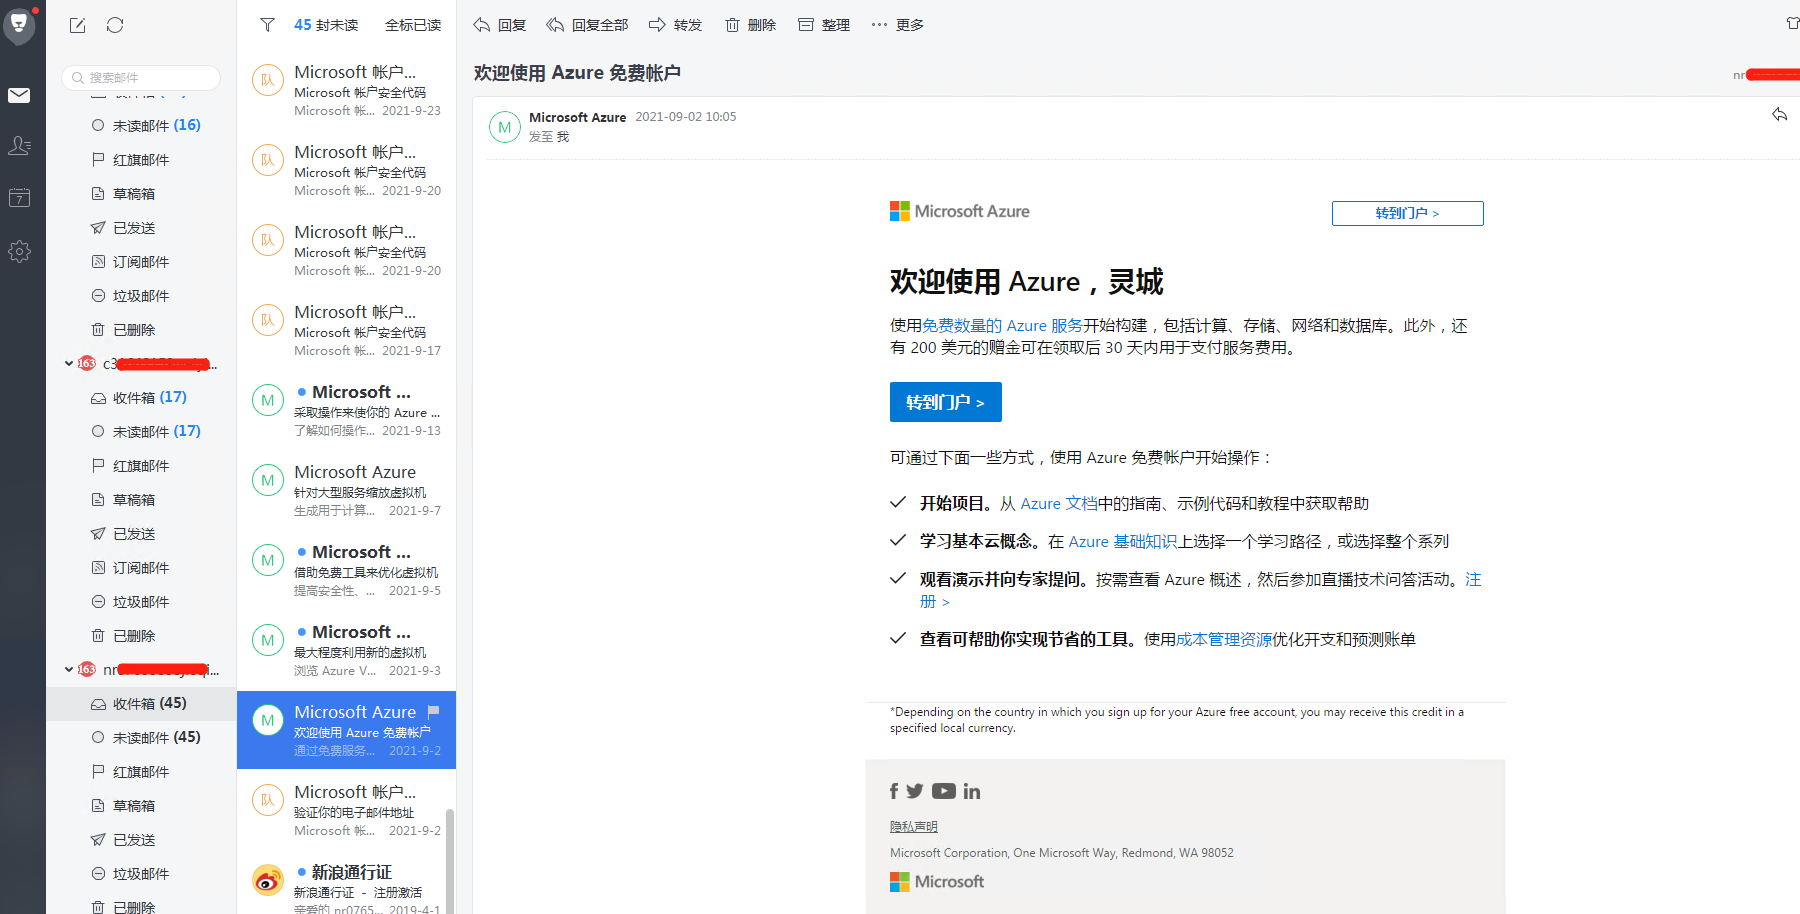This screenshot has width=1800, height=914.
Task: Click the Twitter icon in email footer
Action: pos(915,791)
